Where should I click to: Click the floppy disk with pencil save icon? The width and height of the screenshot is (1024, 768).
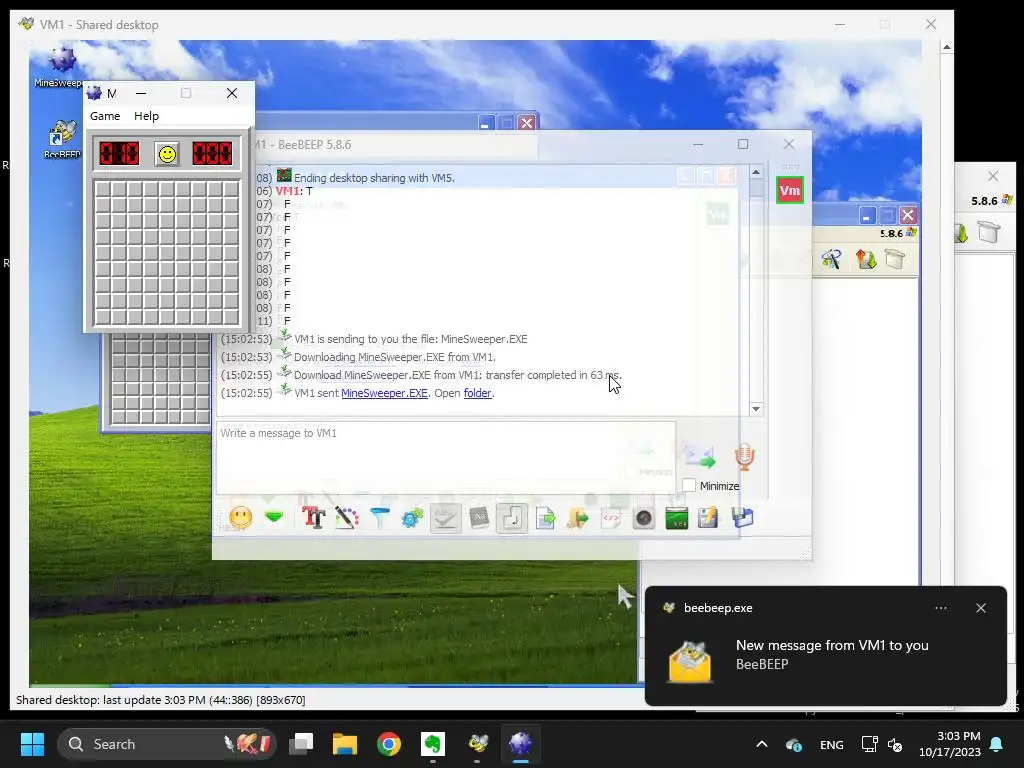(x=709, y=519)
